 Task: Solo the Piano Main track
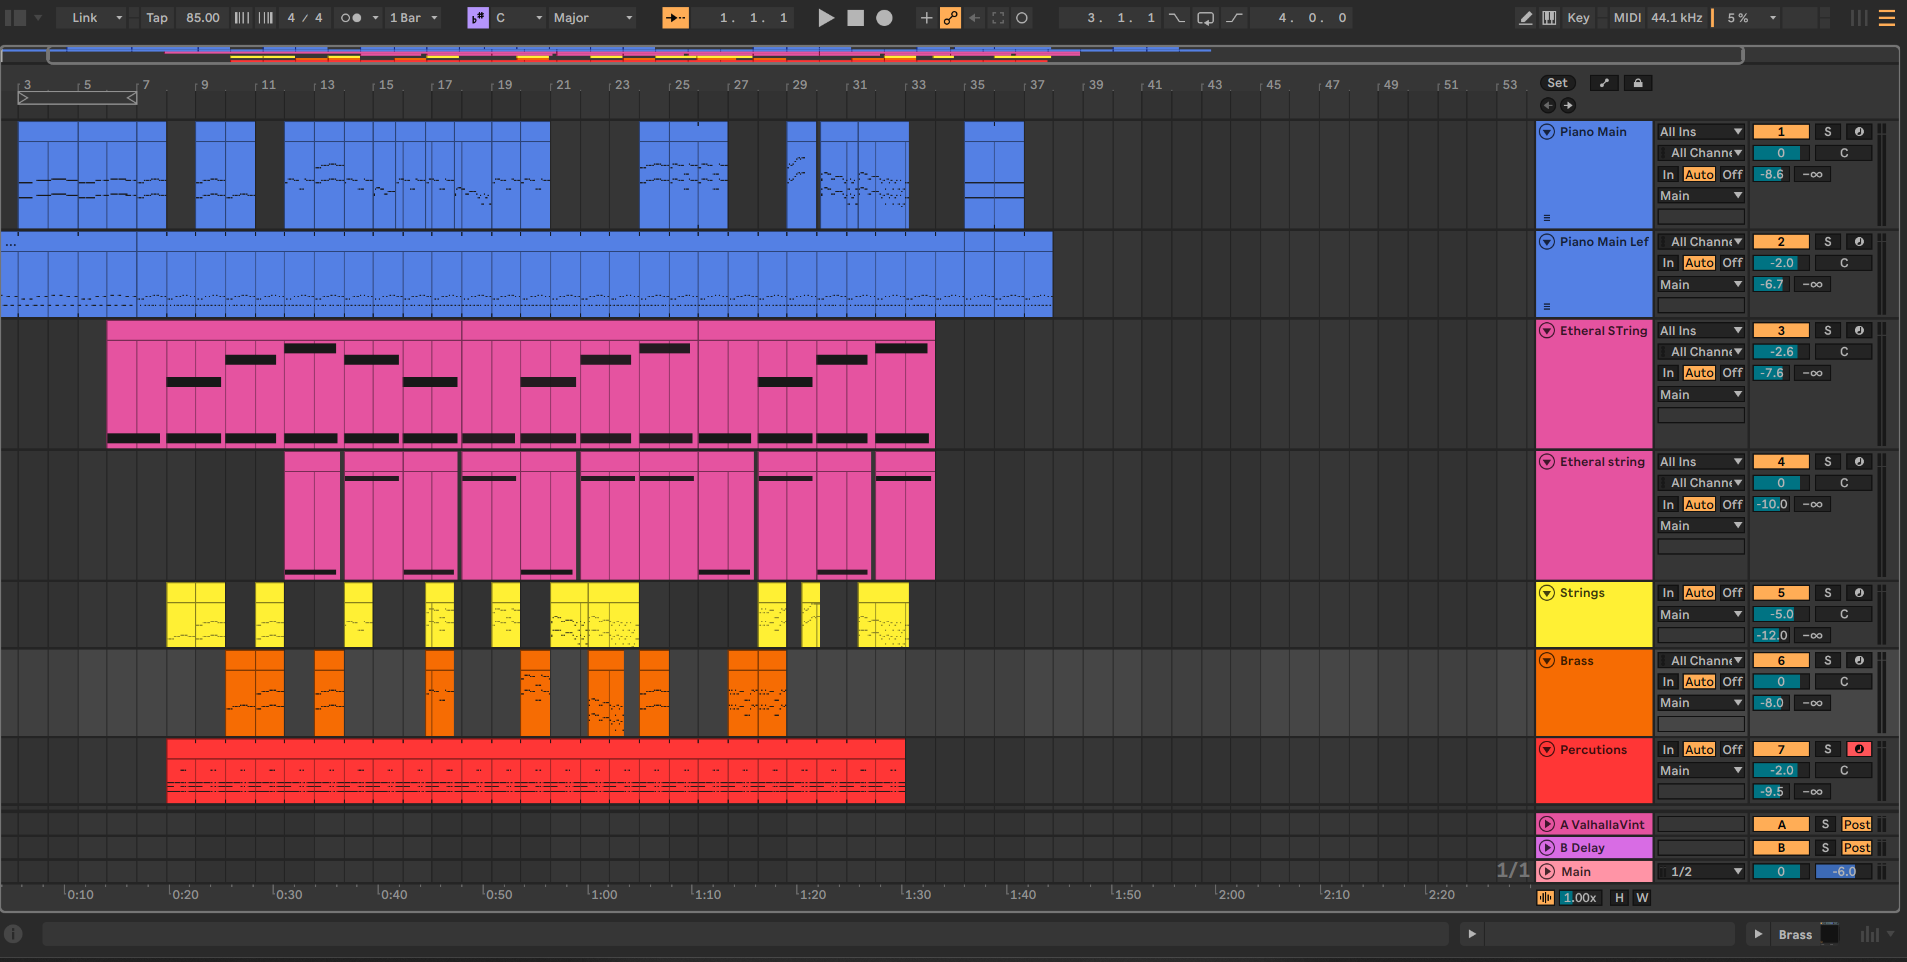coord(1828,132)
